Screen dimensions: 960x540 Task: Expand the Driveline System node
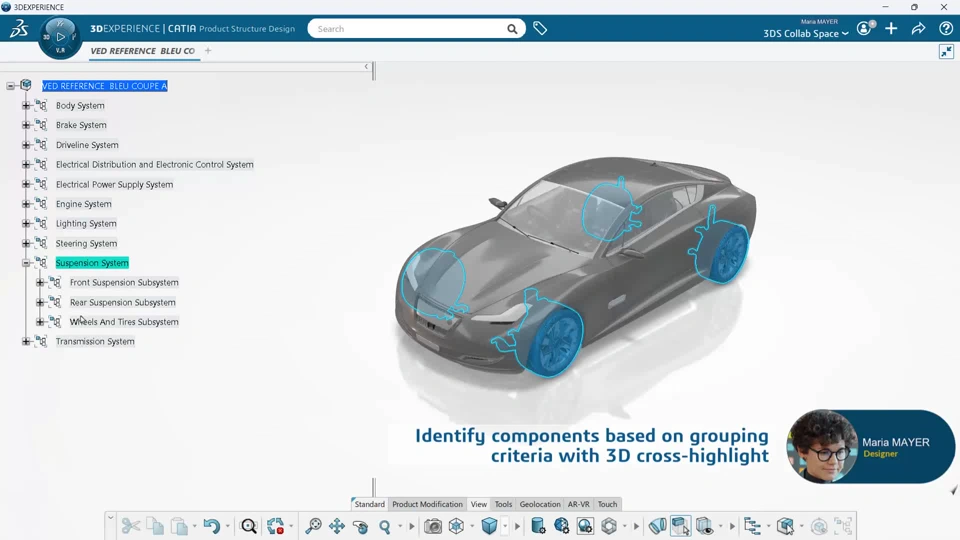(x=26, y=145)
